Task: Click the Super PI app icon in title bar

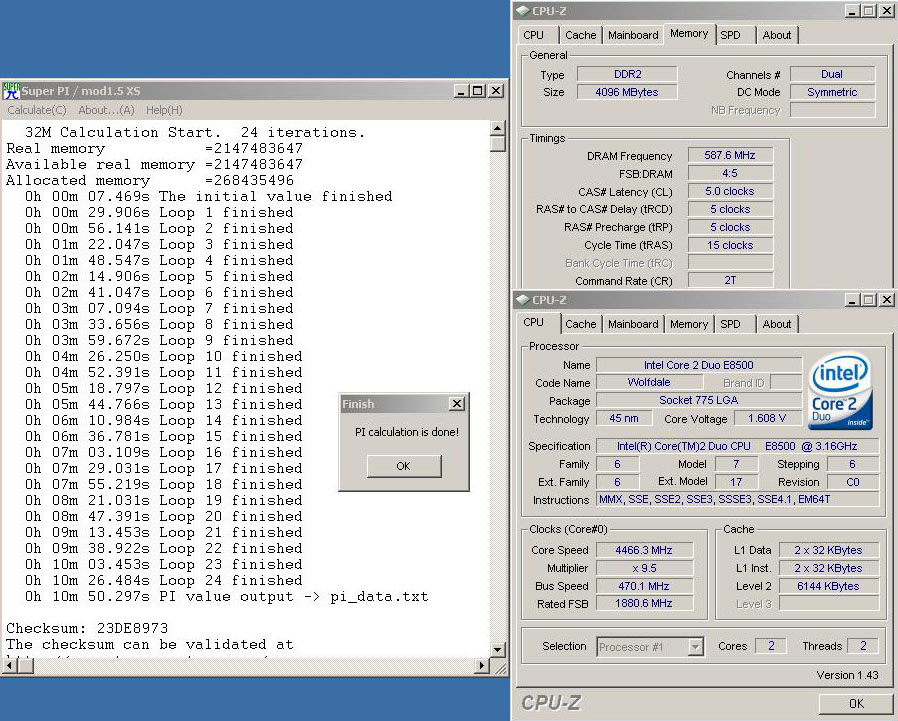Action: [11, 91]
